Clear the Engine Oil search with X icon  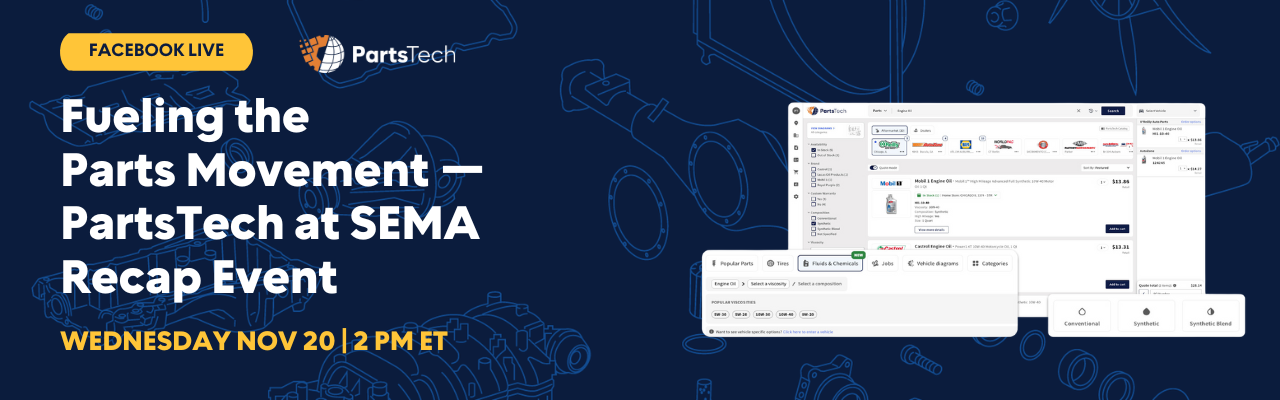click(1079, 110)
